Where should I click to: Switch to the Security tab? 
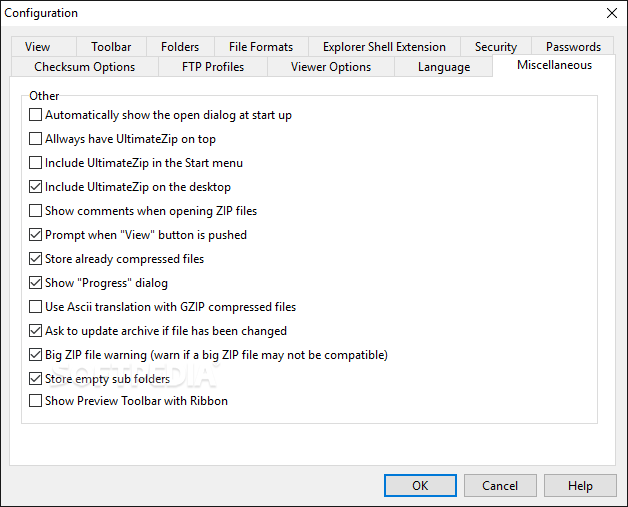tap(496, 47)
